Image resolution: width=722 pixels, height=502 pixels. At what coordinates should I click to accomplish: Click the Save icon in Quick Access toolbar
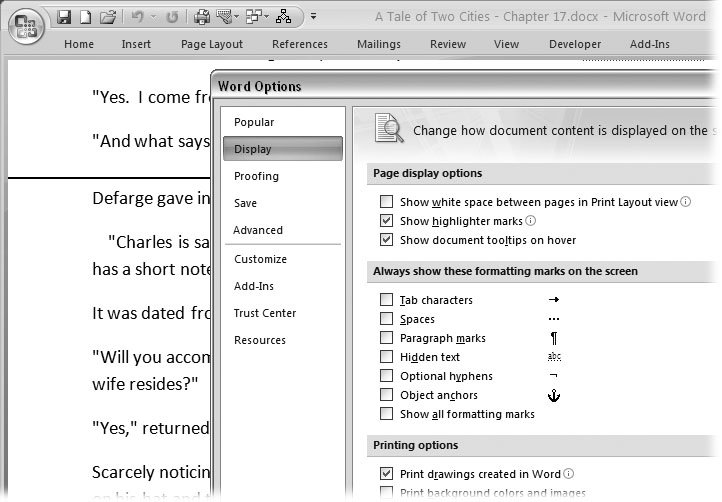[64, 17]
